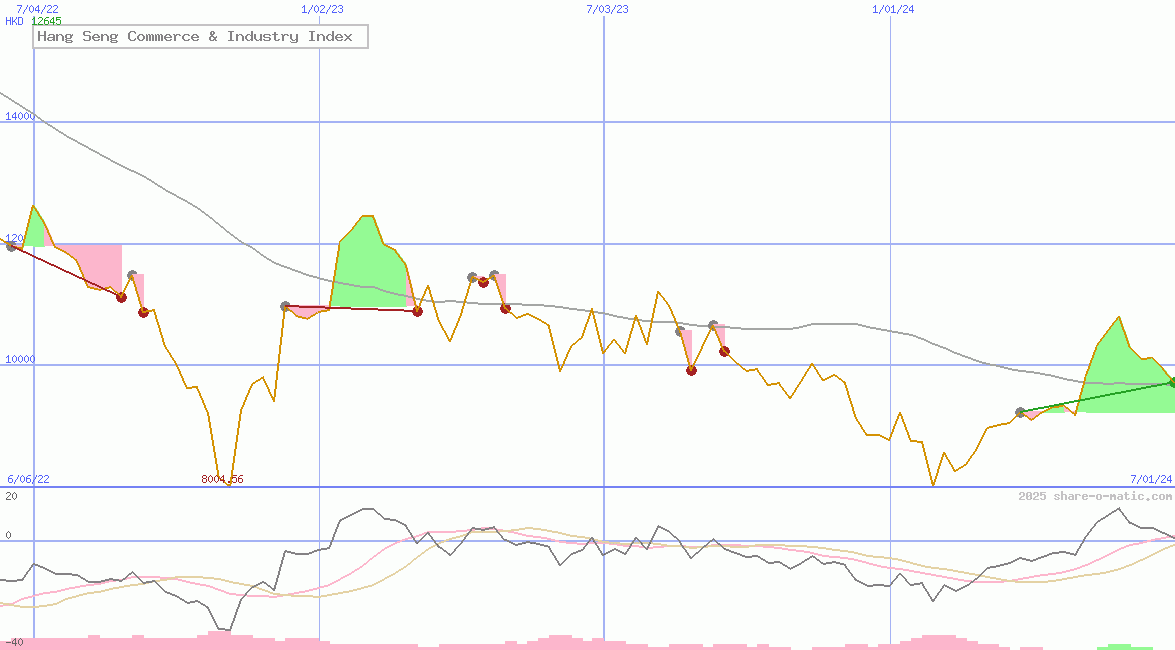1175x650 pixels.
Task: Click the grey marker starting the green trendline
Action: click(1020, 412)
